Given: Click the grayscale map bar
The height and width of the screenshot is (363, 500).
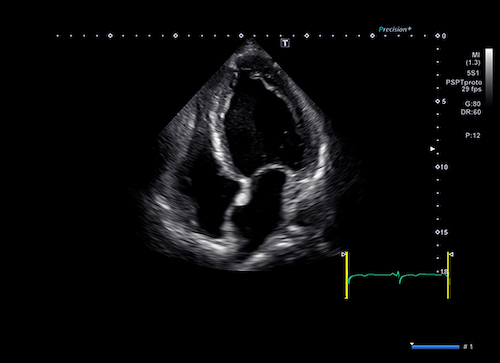Looking at the screenshot, I should tap(489, 77).
